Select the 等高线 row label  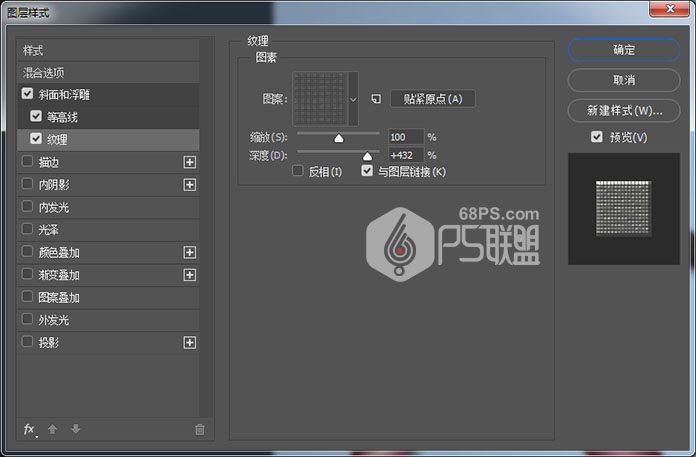coord(63,117)
